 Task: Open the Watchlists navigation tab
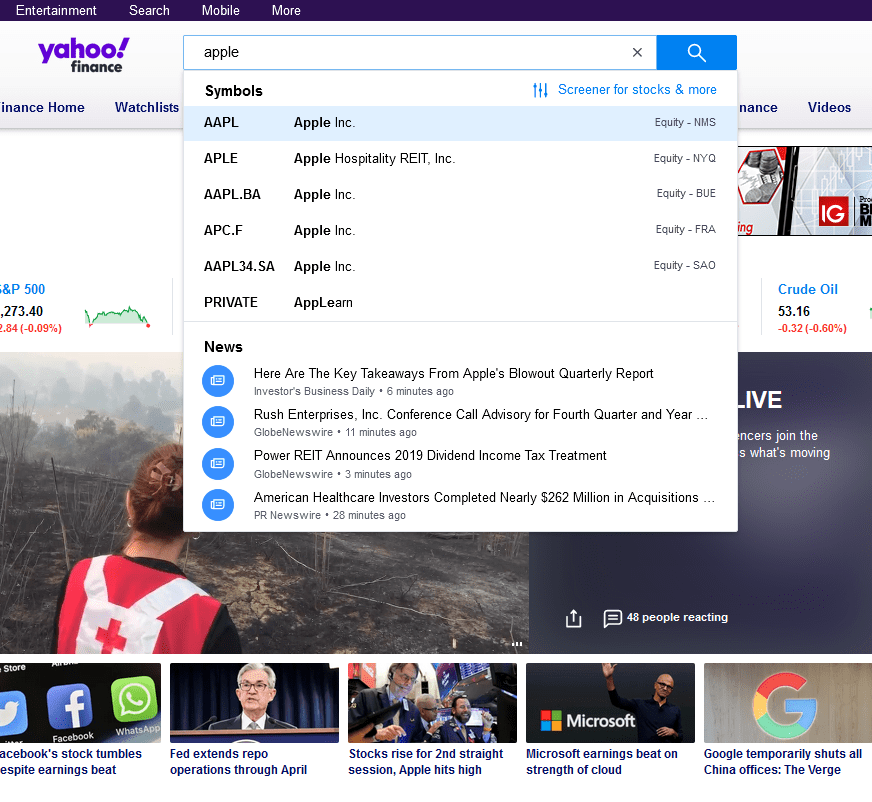(x=147, y=107)
